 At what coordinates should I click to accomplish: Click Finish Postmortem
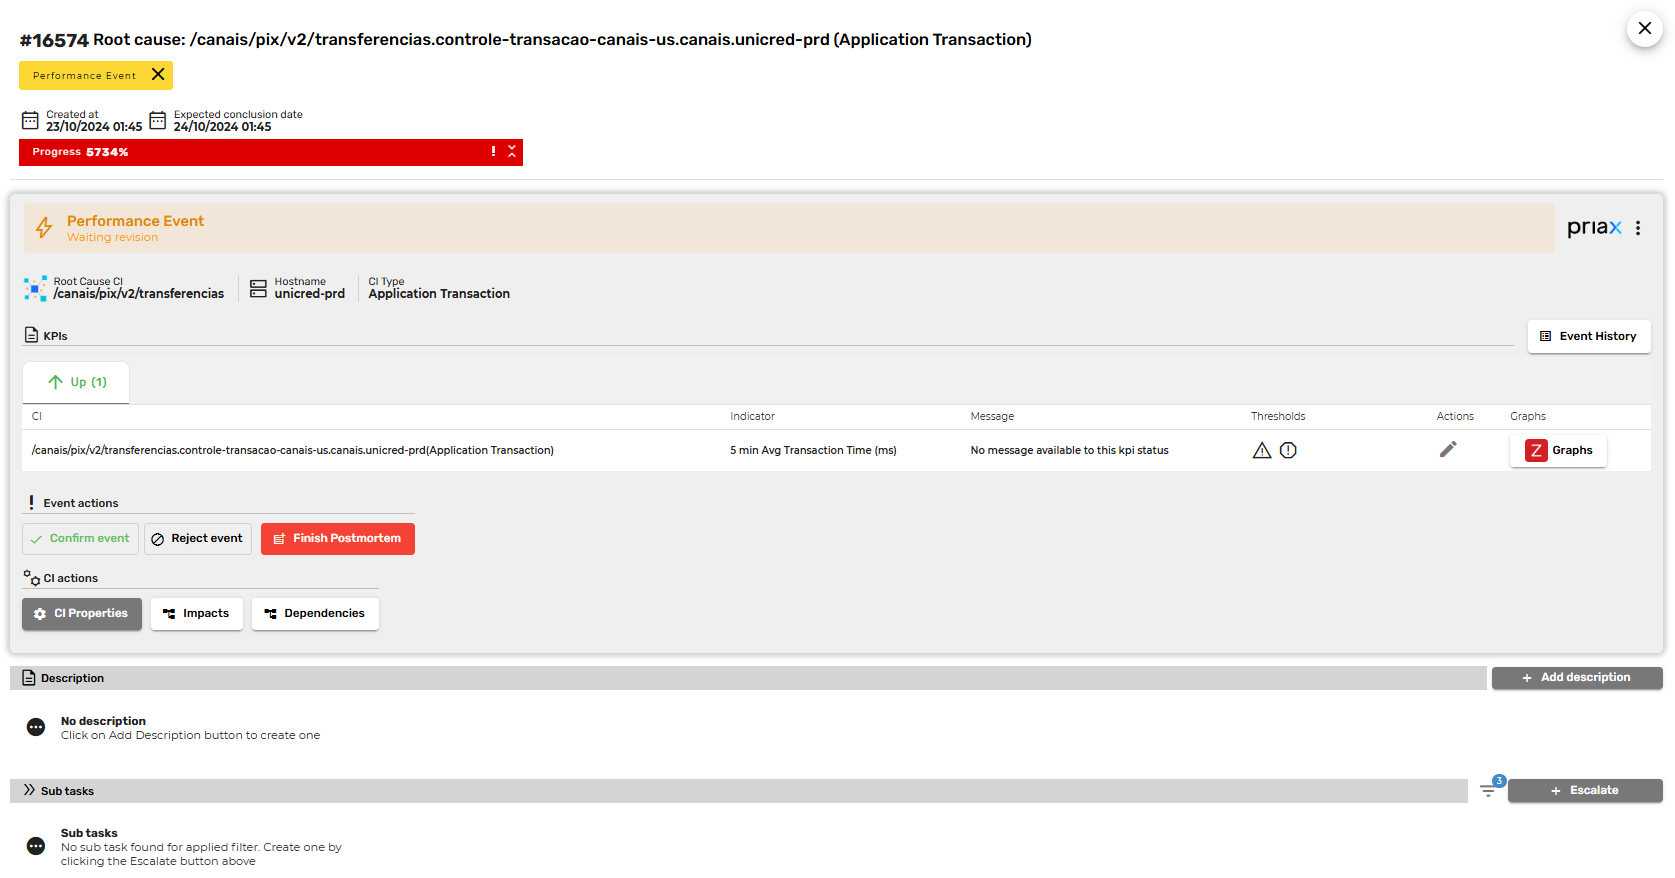[x=337, y=539]
